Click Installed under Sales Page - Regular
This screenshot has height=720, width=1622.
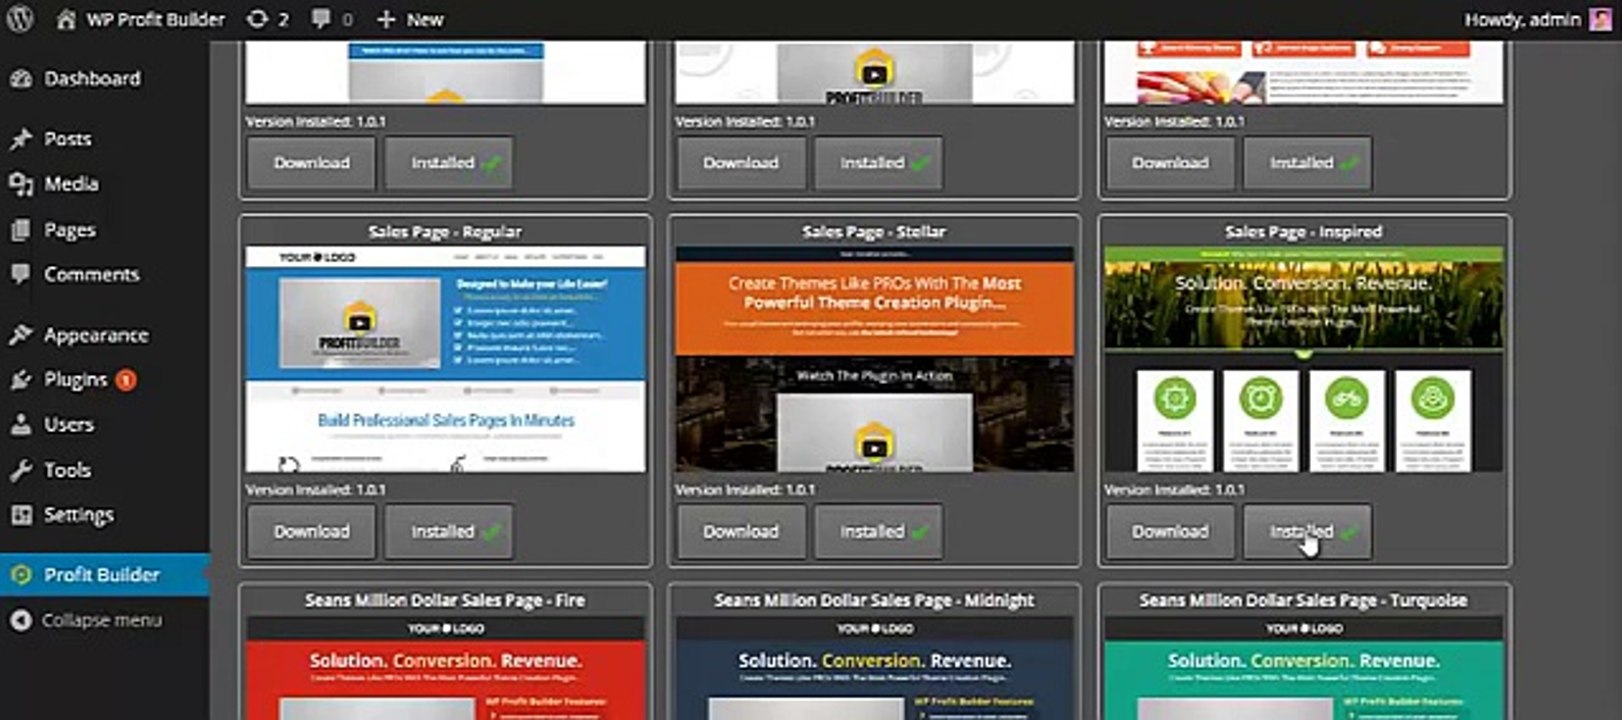[449, 532]
